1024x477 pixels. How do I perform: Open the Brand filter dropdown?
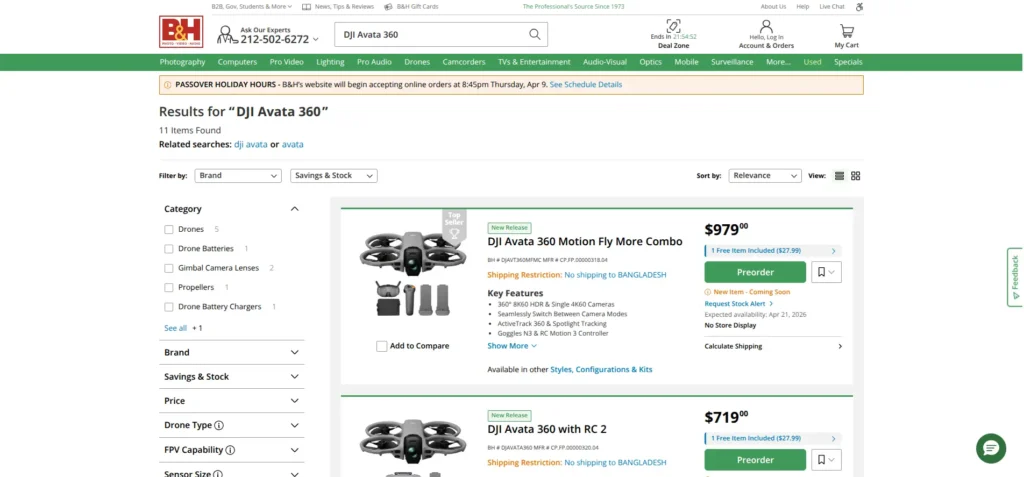coord(238,176)
